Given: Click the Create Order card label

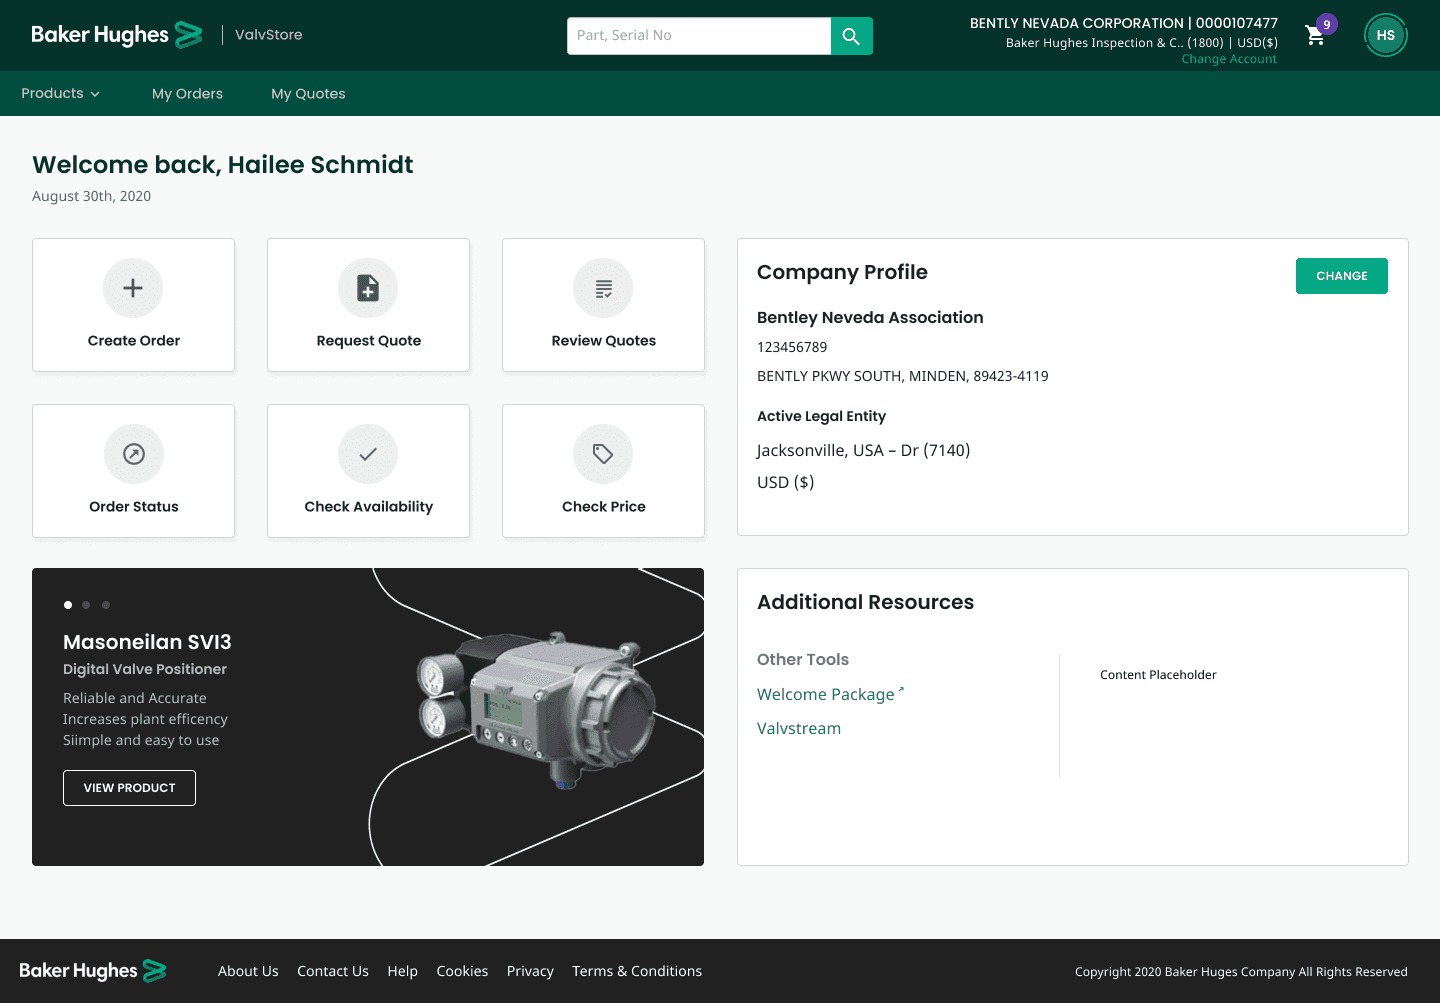Looking at the screenshot, I should (134, 341).
